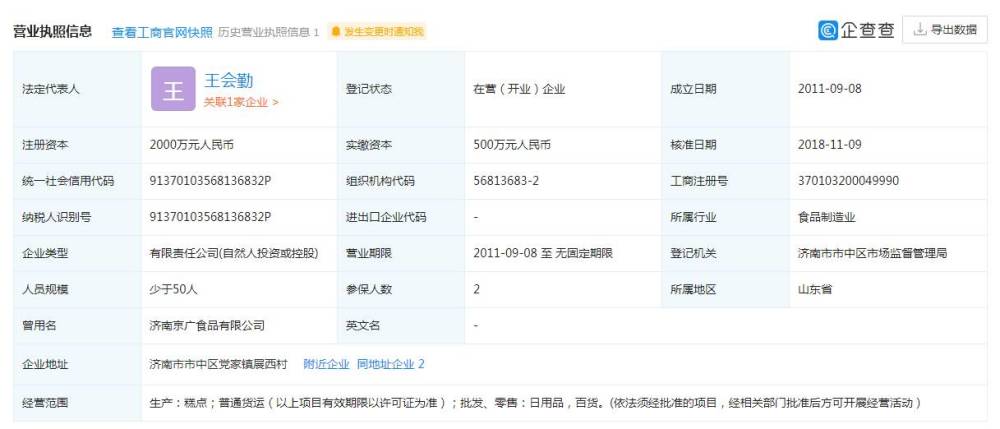The height and width of the screenshot is (429, 1000).
Task: Click industry value 食品制造业
Action: (x=826, y=217)
